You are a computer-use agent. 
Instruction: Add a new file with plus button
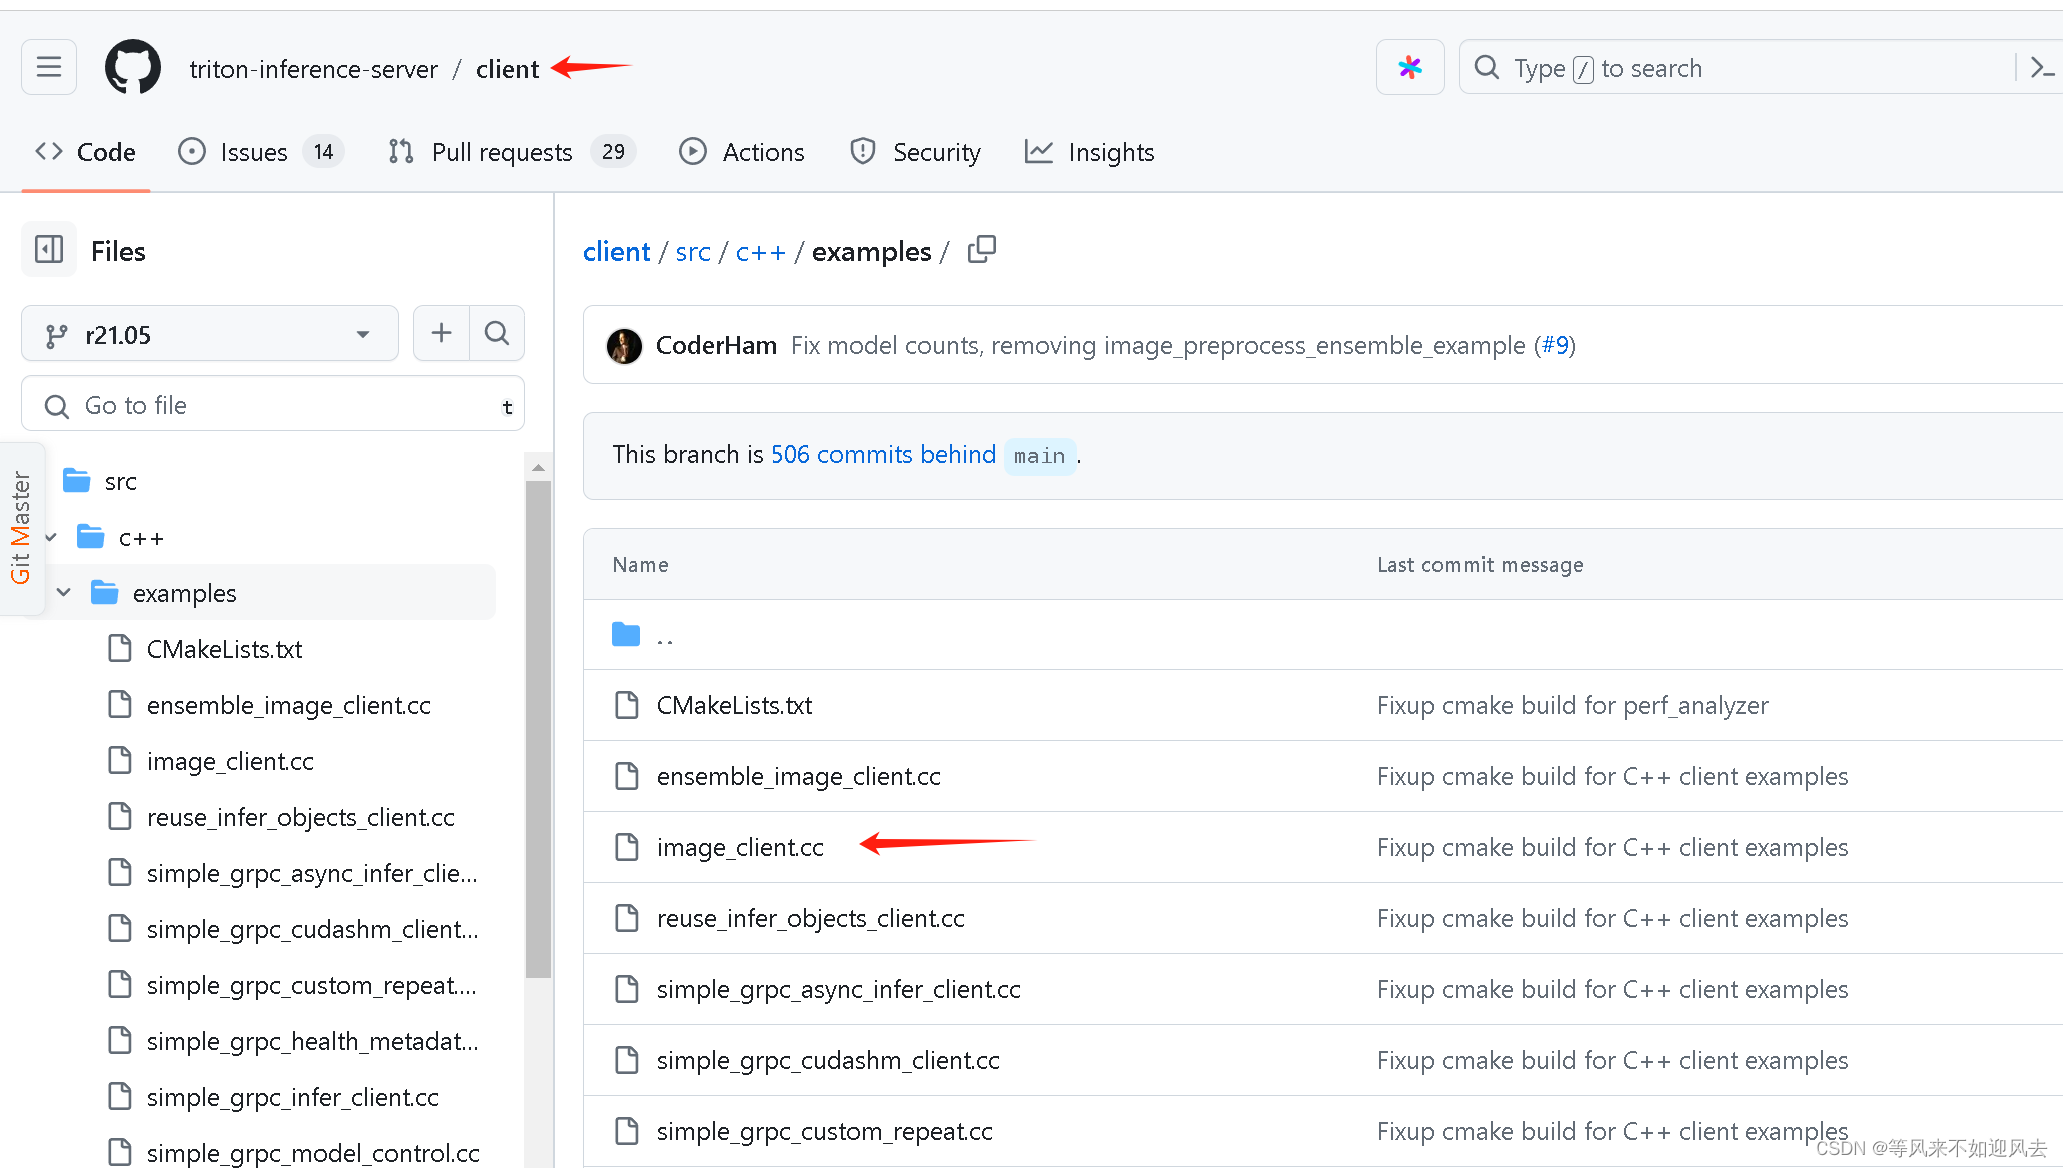click(441, 333)
